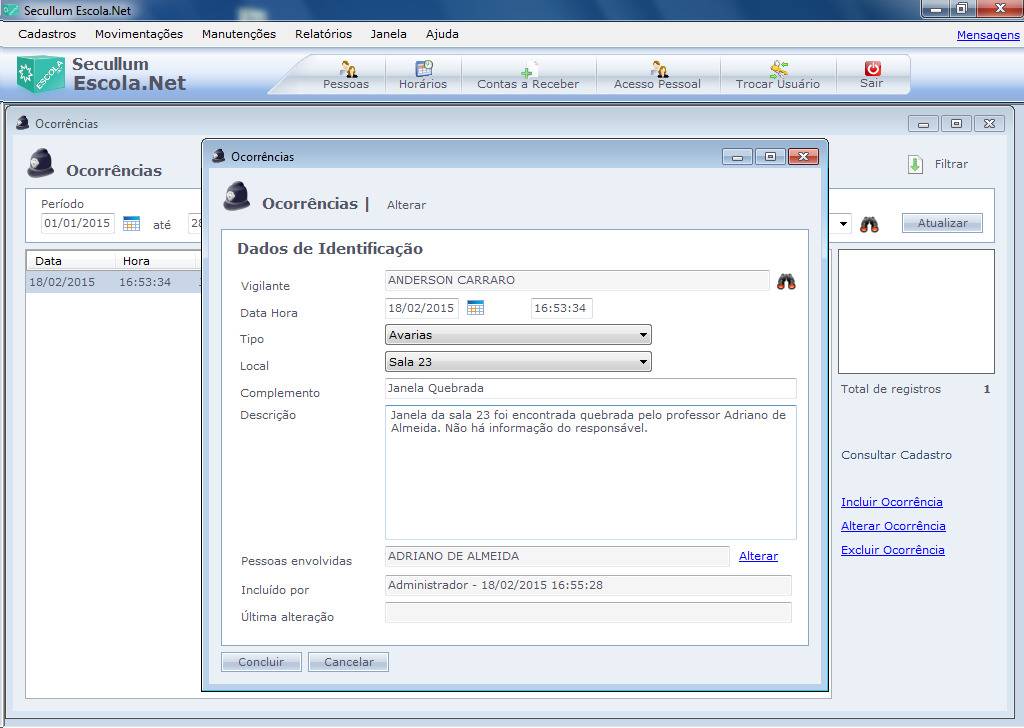Select the 18/02/2015 row in the list
This screenshot has width=1024, height=728.
[114, 282]
